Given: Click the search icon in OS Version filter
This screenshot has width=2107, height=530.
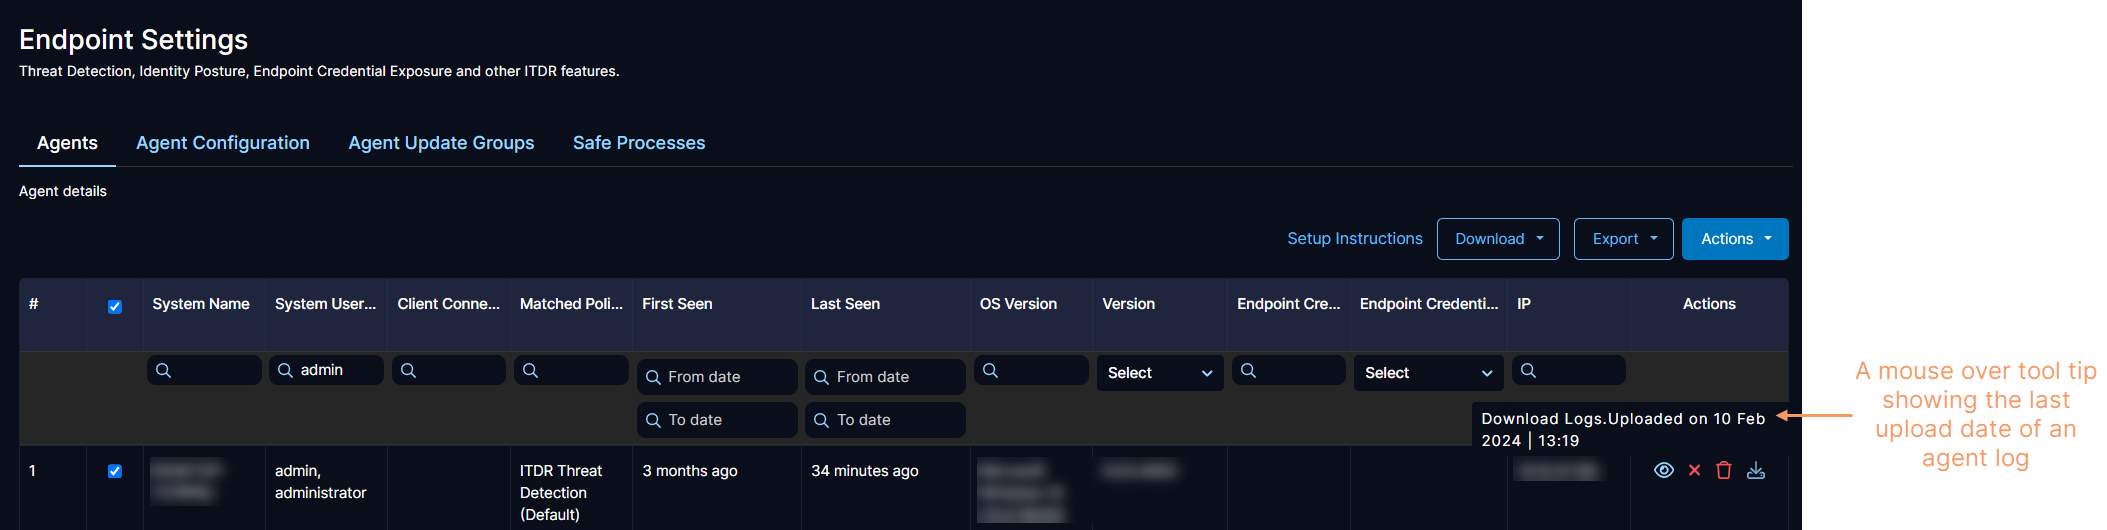Looking at the screenshot, I should coord(990,370).
